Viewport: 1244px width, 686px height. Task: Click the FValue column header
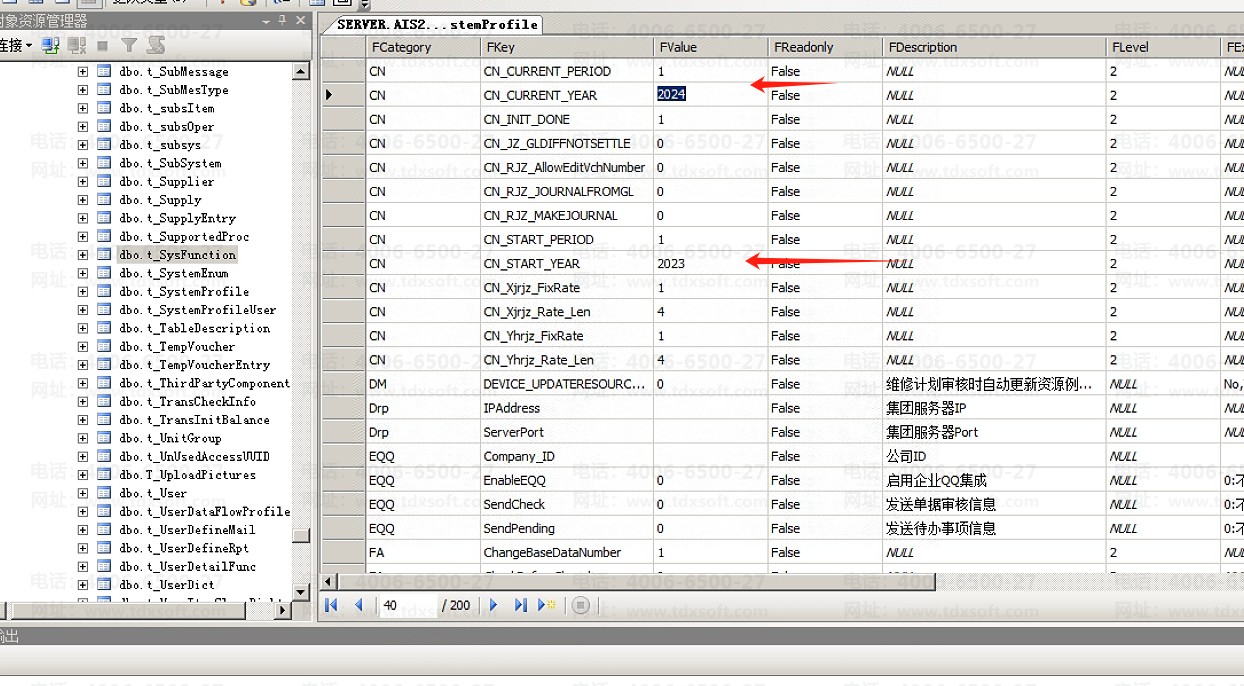(x=677, y=47)
